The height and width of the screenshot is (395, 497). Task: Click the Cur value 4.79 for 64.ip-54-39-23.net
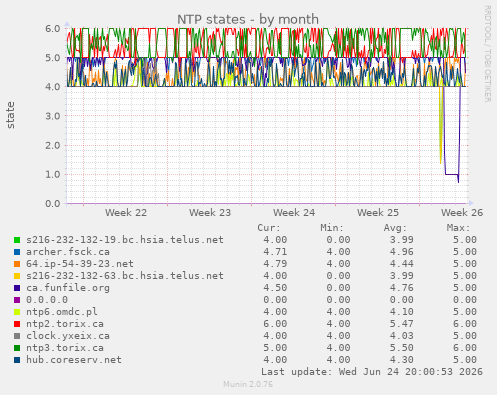pos(275,264)
